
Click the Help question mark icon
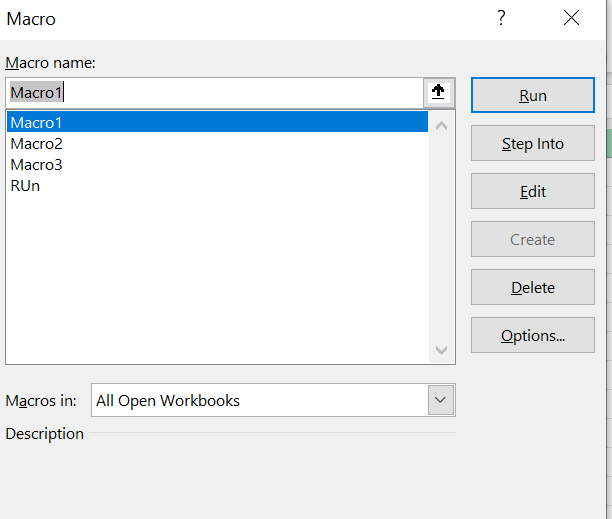[x=501, y=18]
